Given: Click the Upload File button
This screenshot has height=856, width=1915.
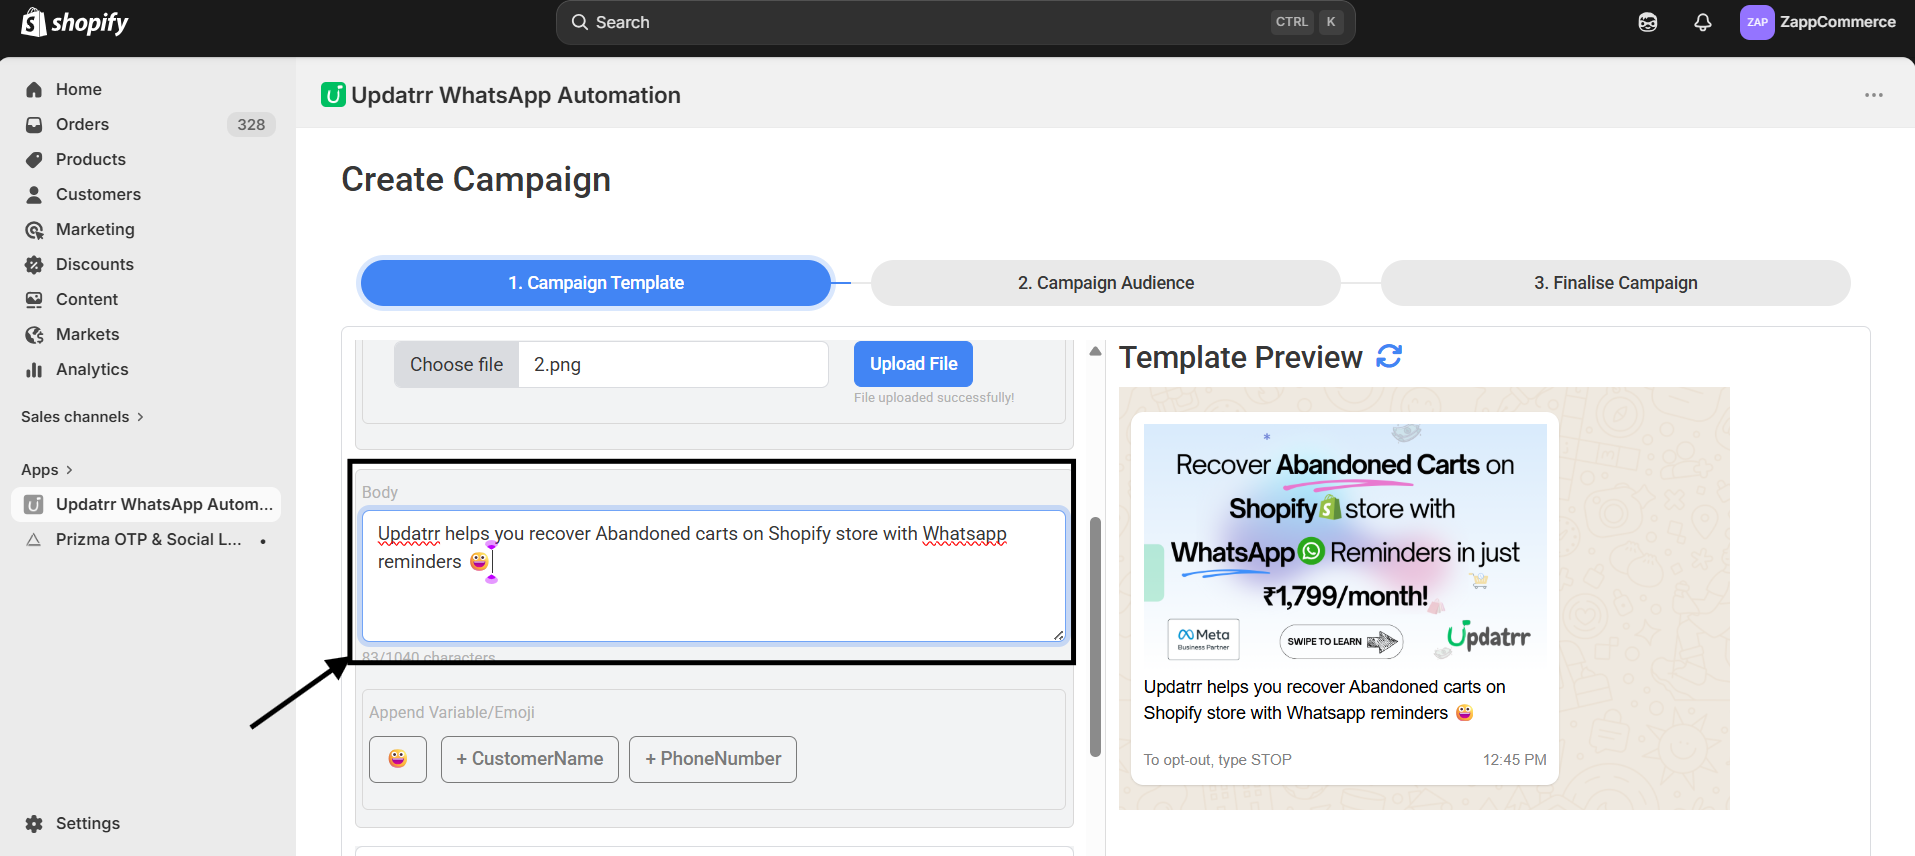Looking at the screenshot, I should [913, 364].
